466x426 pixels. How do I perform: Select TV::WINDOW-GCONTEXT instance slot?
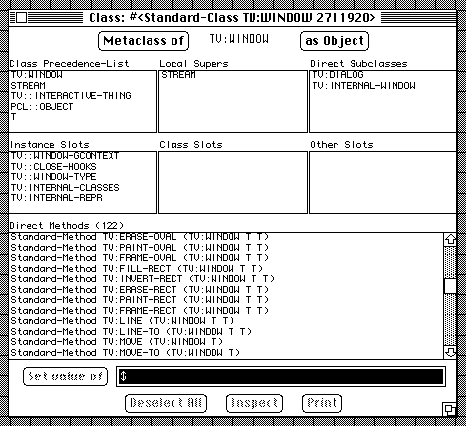point(65,156)
